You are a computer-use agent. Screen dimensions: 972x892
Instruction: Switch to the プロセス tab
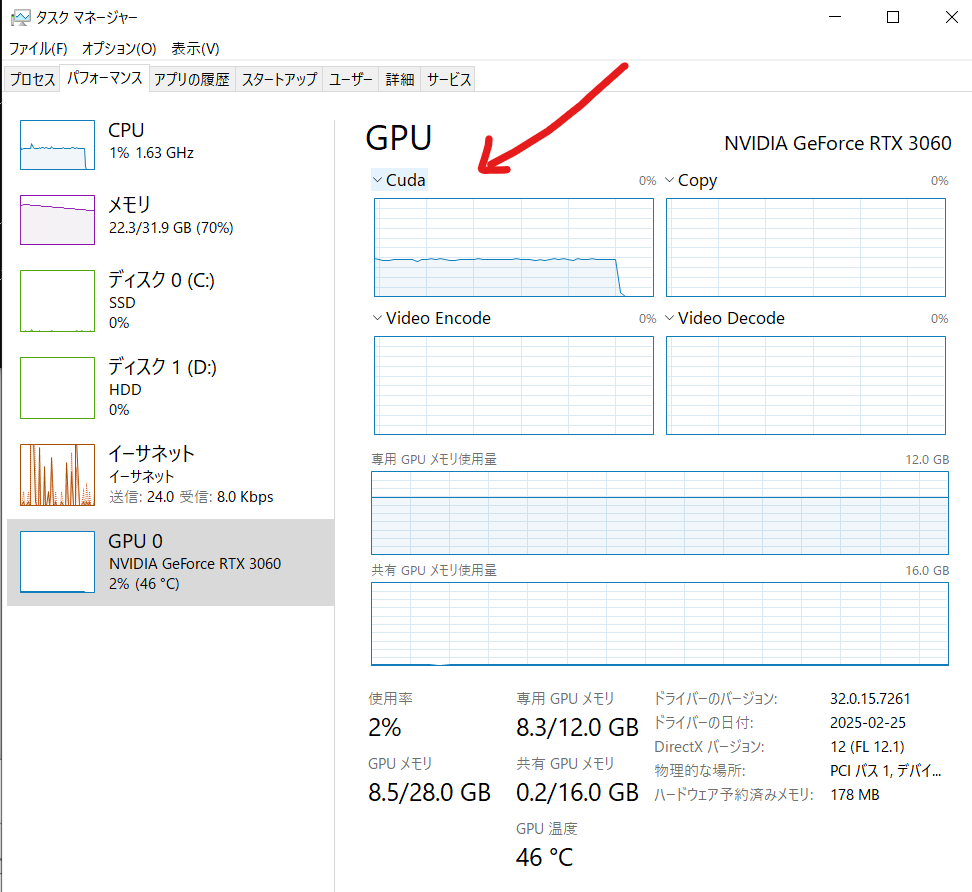coord(32,79)
